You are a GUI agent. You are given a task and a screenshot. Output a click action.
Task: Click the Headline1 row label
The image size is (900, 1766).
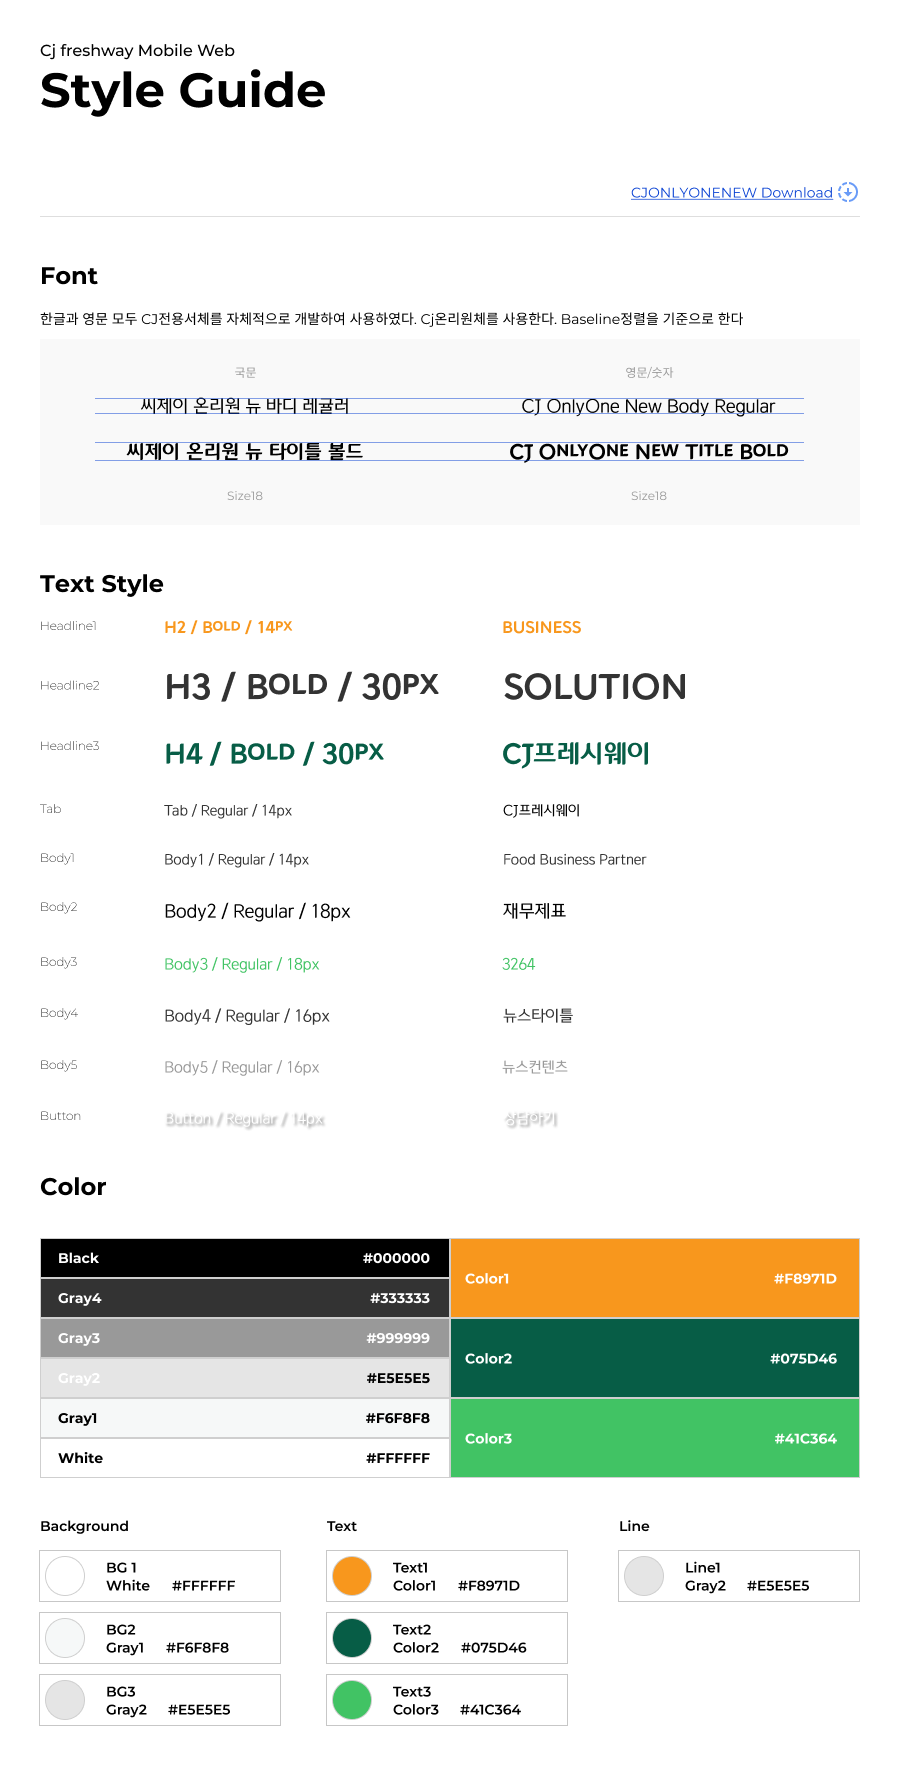coord(68,626)
